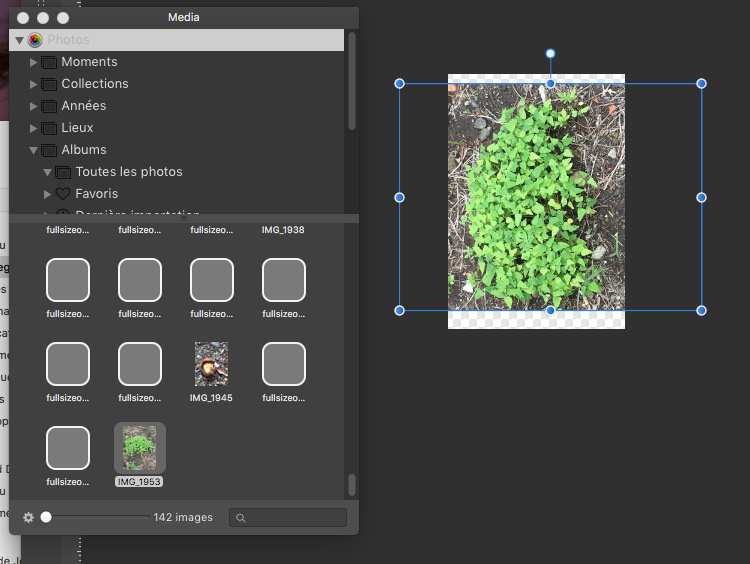Click the IMG_1953 file name label

tap(139, 482)
